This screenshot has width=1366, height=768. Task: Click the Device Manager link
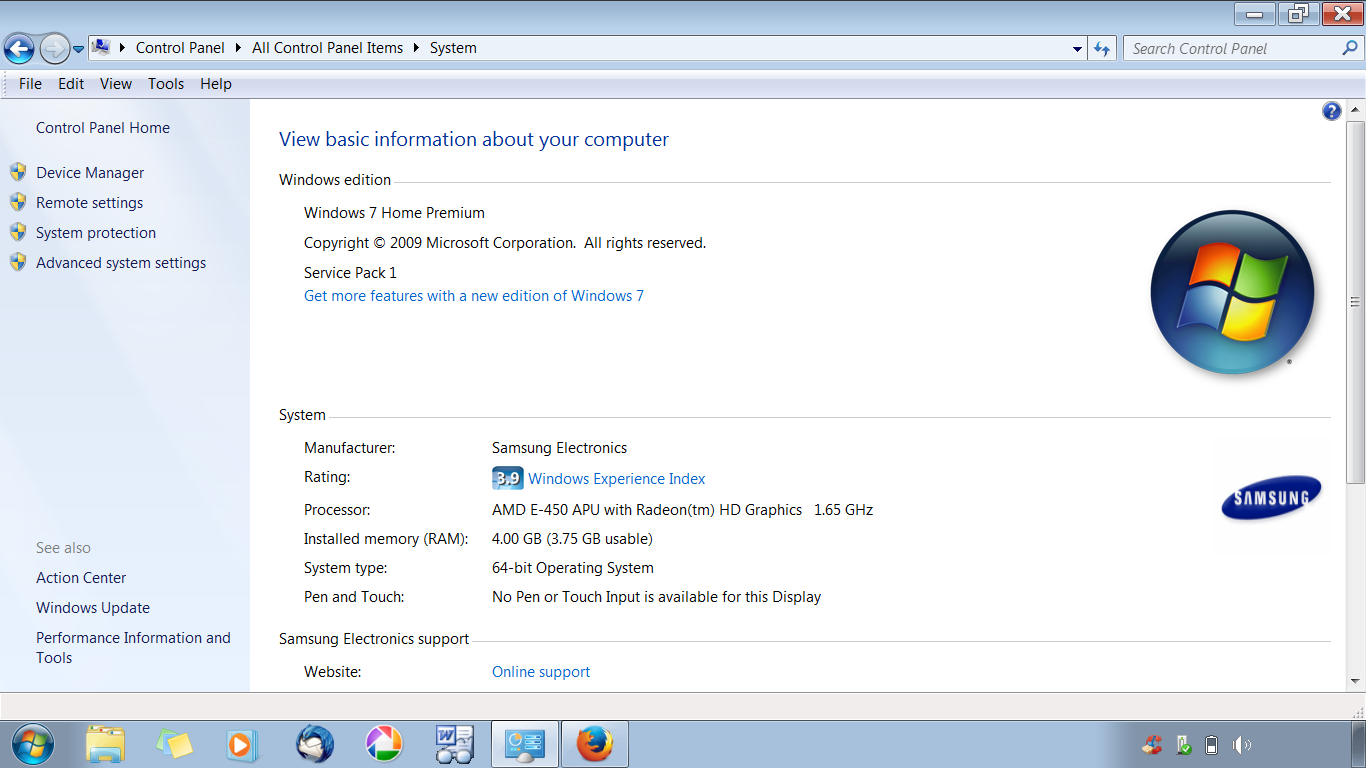[90, 173]
